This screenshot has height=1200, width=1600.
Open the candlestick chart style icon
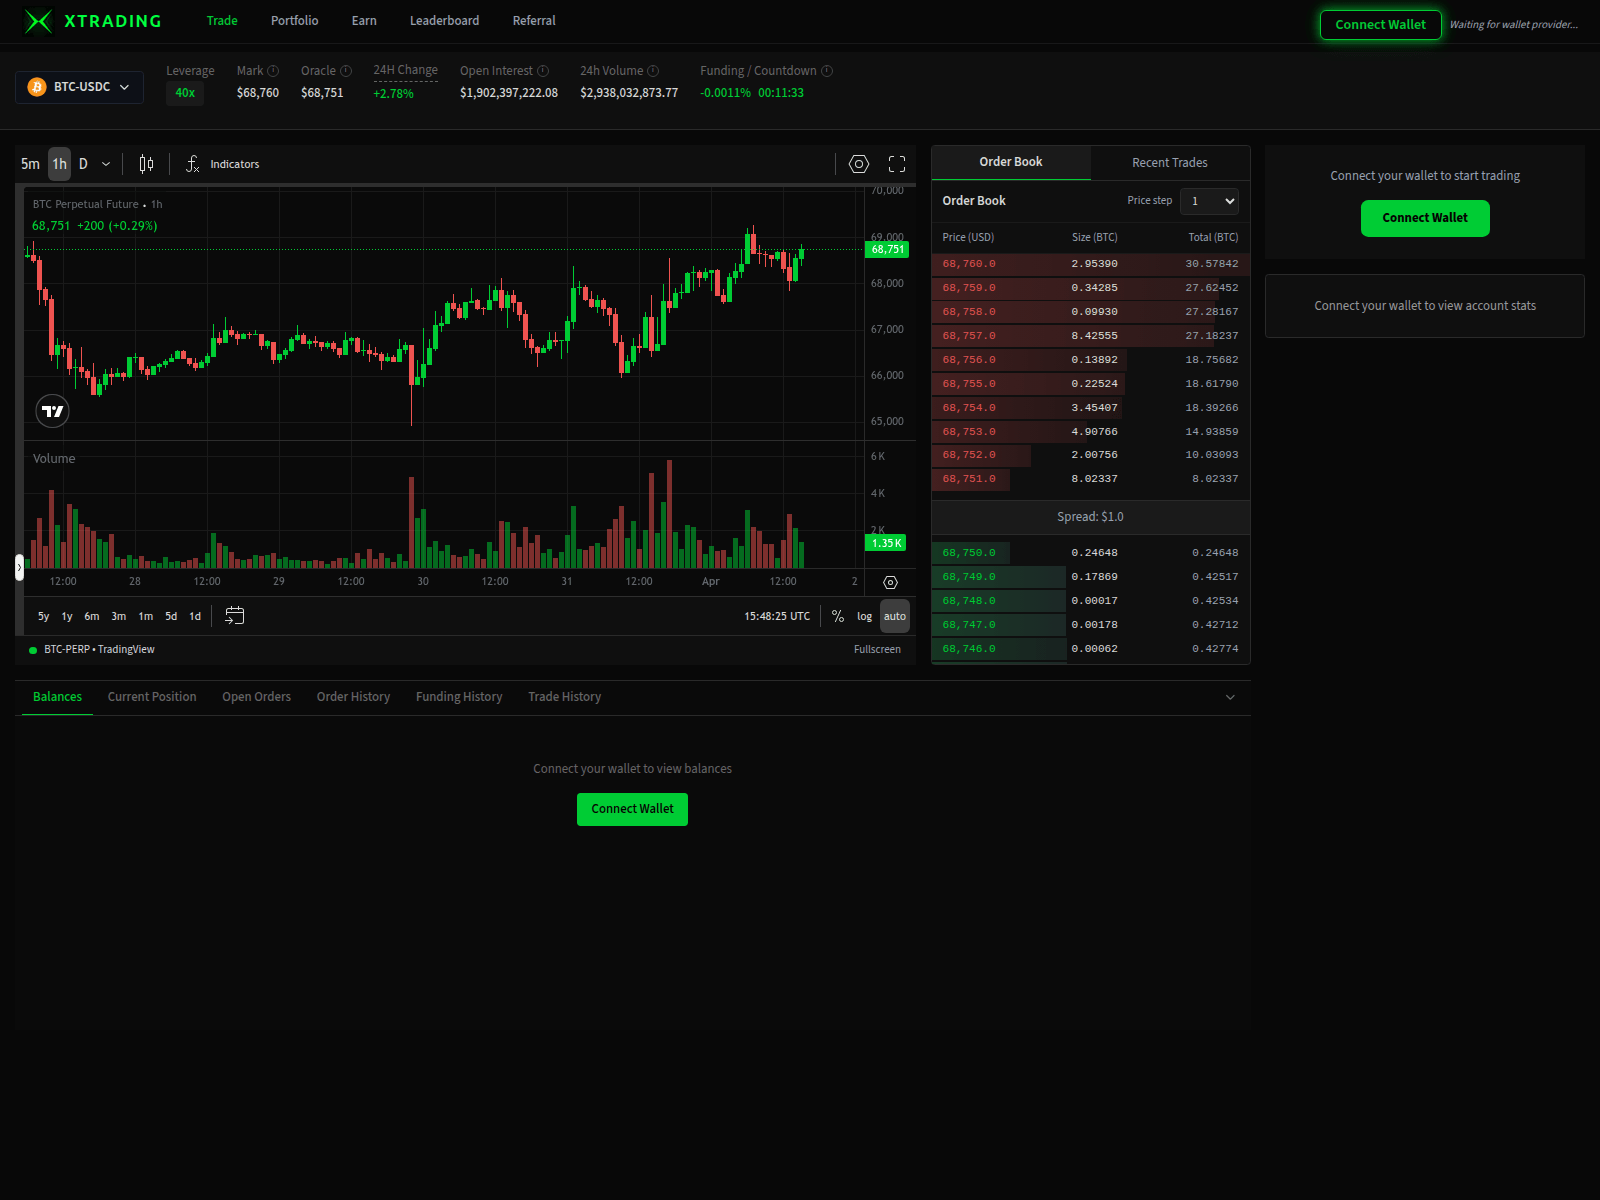tap(146, 163)
